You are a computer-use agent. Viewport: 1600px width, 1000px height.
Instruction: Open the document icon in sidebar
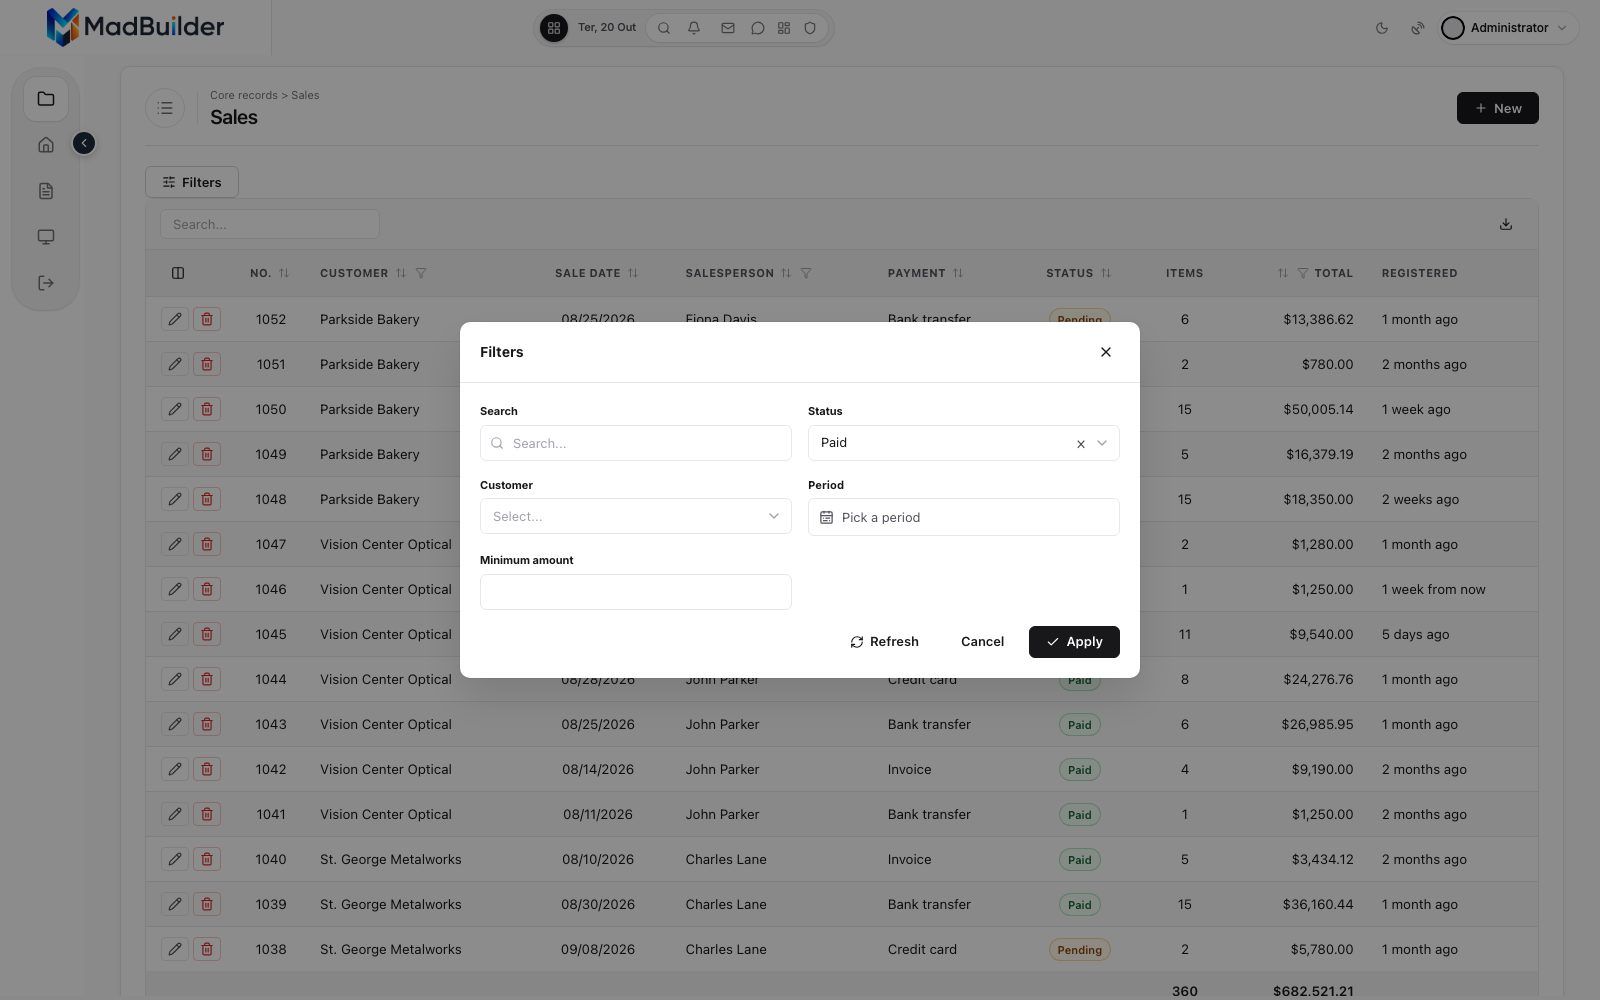(46, 191)
